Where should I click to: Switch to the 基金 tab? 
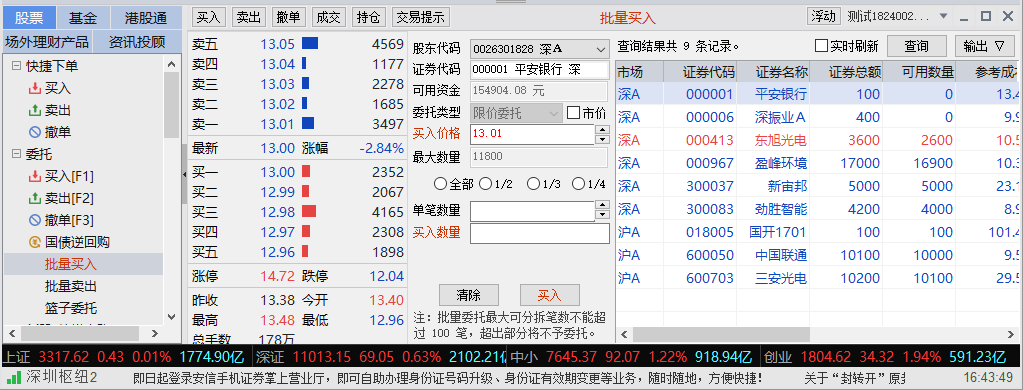coord(82,18)
